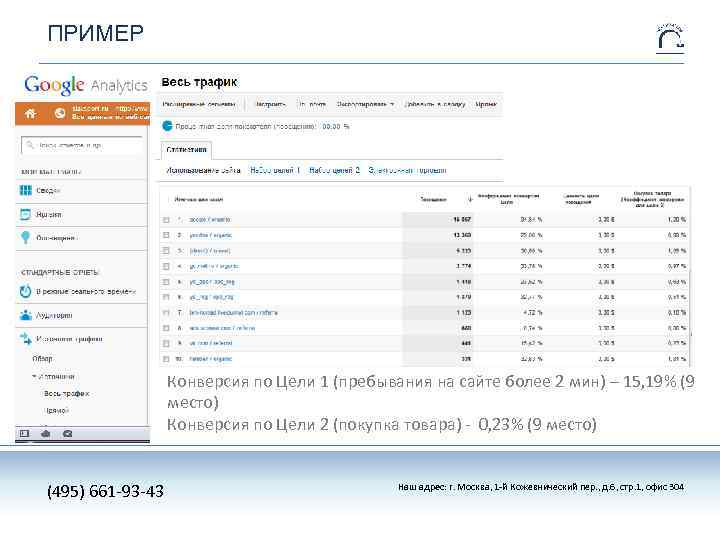
Task: Open the livejournal.com referral link
Action: (234, 313)
